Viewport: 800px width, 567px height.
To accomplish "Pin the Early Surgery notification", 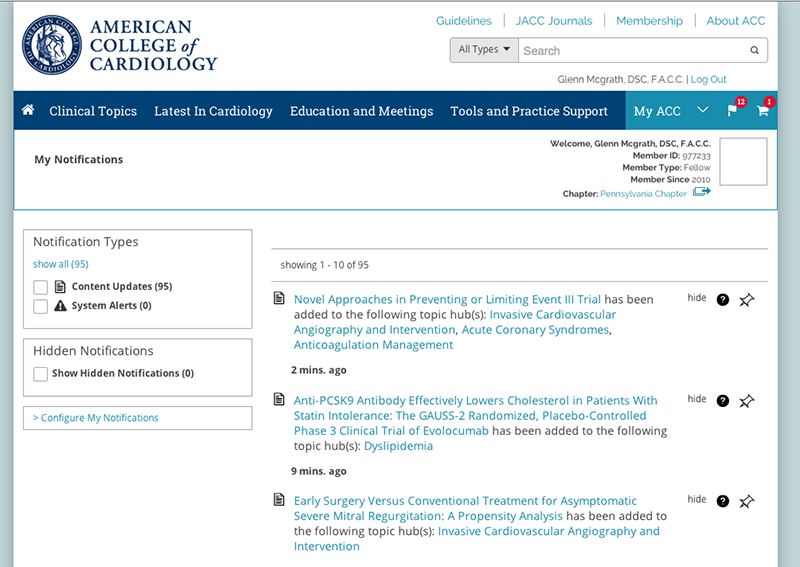I will click(746, 501).
